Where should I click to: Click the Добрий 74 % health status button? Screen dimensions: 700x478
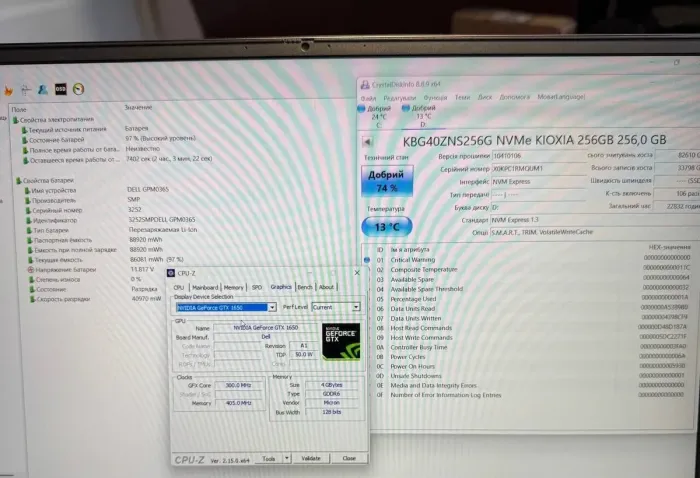pos(387,181)
